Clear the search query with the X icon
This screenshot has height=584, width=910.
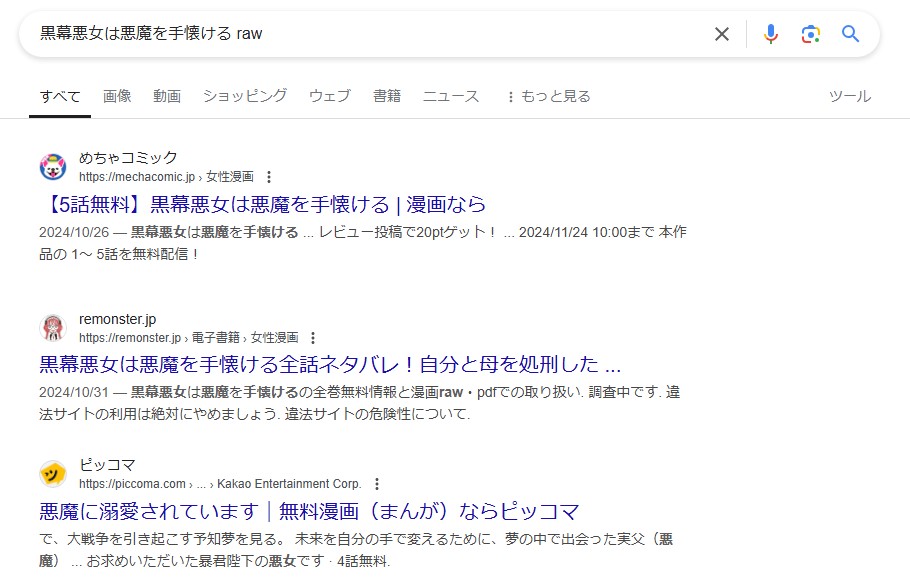[x=722, y=33]
